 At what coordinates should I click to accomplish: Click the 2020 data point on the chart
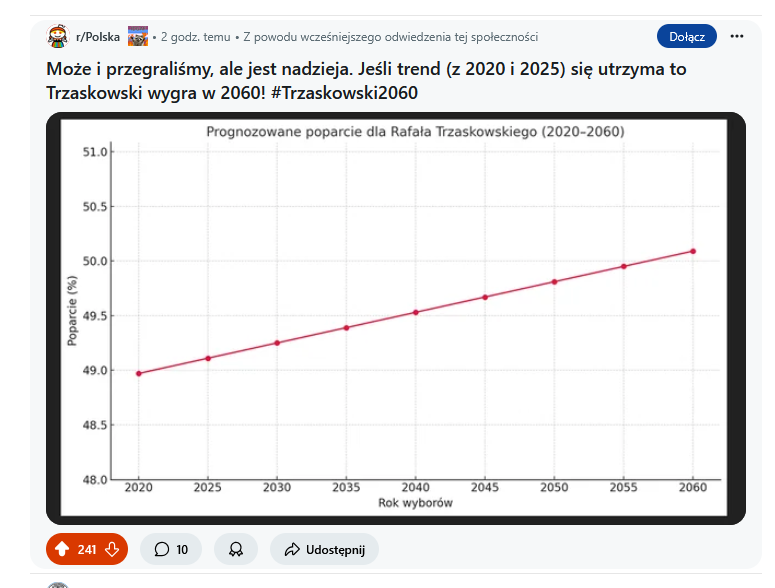pos(138,373)
